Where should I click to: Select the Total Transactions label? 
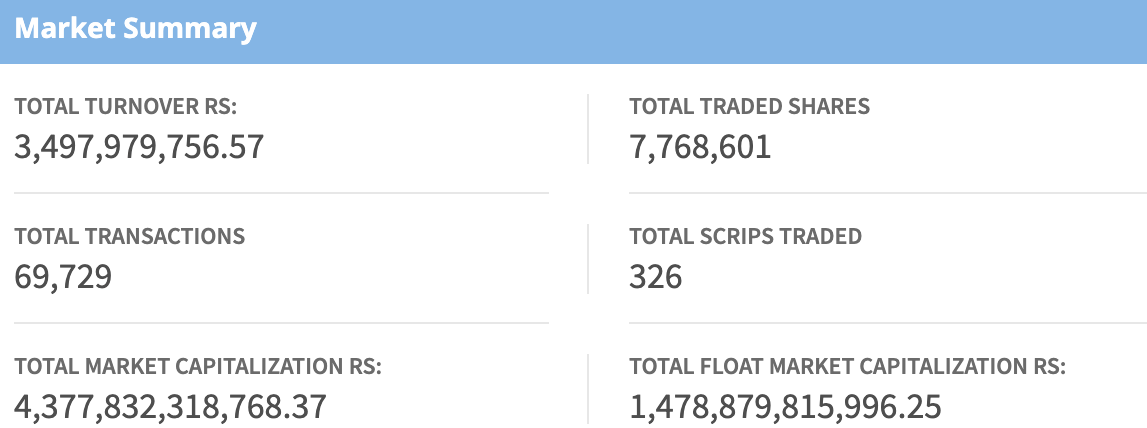[130, 236]
